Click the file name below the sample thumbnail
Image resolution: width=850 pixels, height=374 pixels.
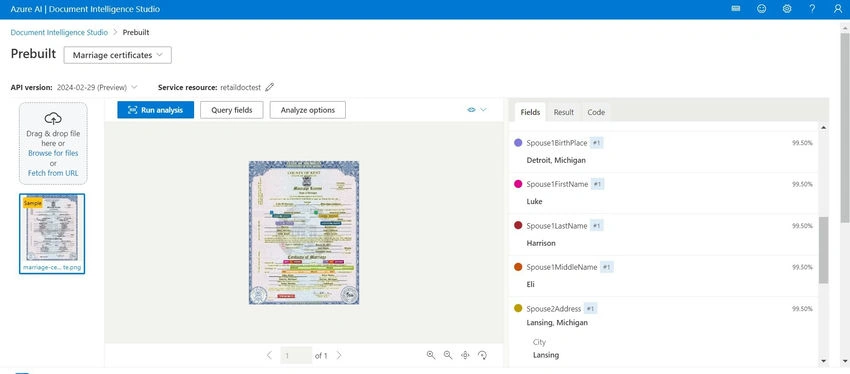point(52,268)
